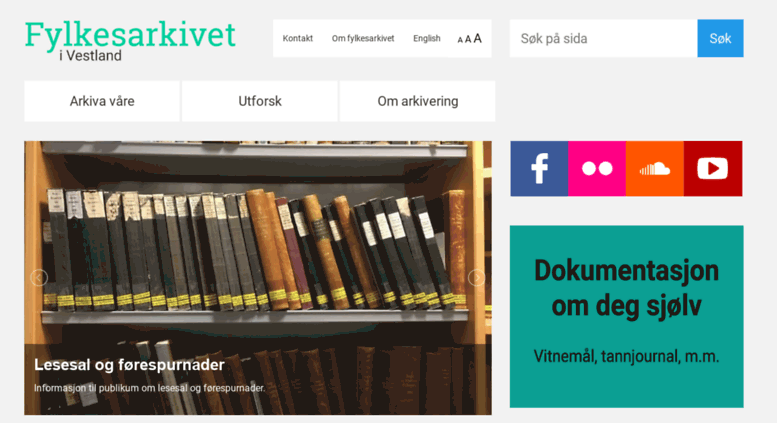The width and height of the screenshot is (777, 423).
Task: Show next slide with right carousel arrow
Action: (476, 278)
